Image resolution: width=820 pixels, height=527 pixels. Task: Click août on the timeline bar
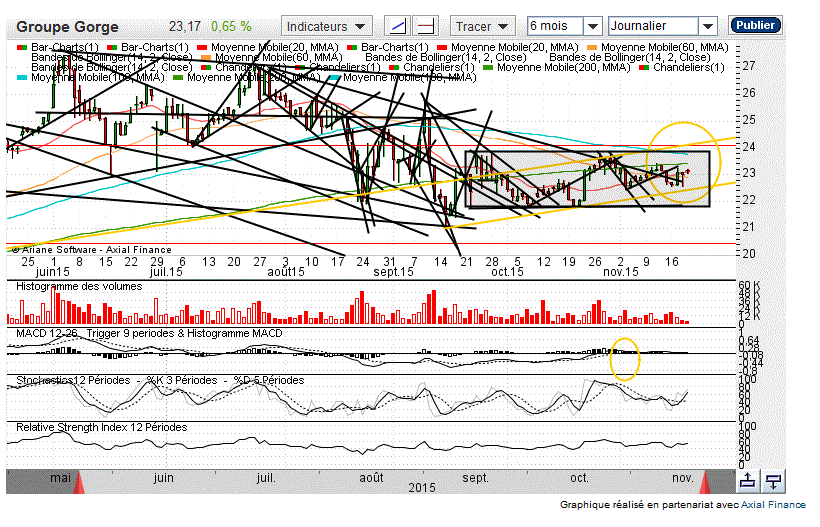tap(371, 478)
